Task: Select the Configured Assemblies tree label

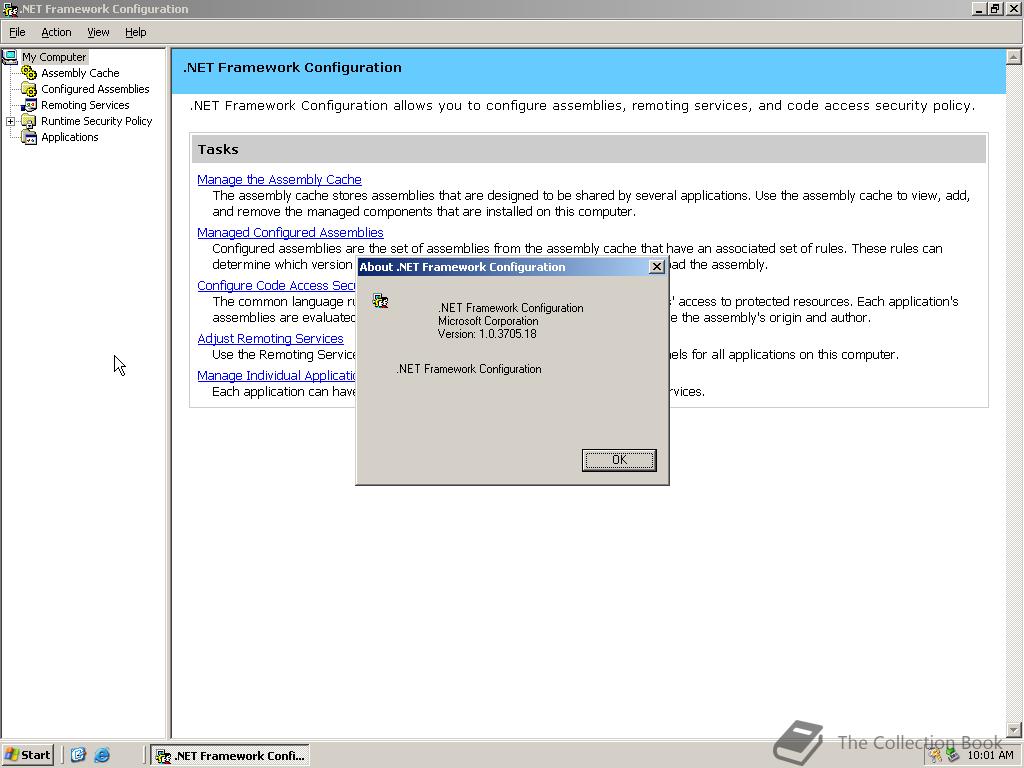Action: [x=95, y=89]
